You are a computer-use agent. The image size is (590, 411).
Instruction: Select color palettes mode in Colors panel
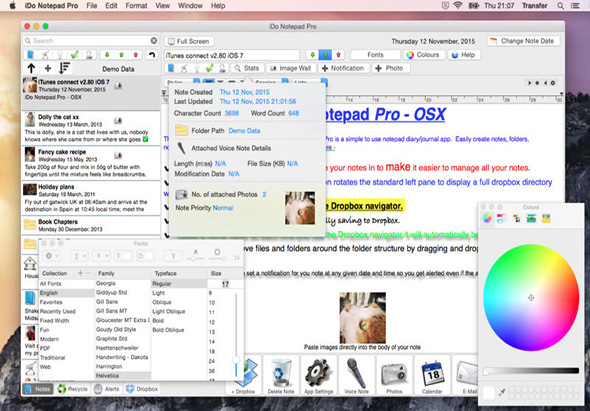coord(517,218)
